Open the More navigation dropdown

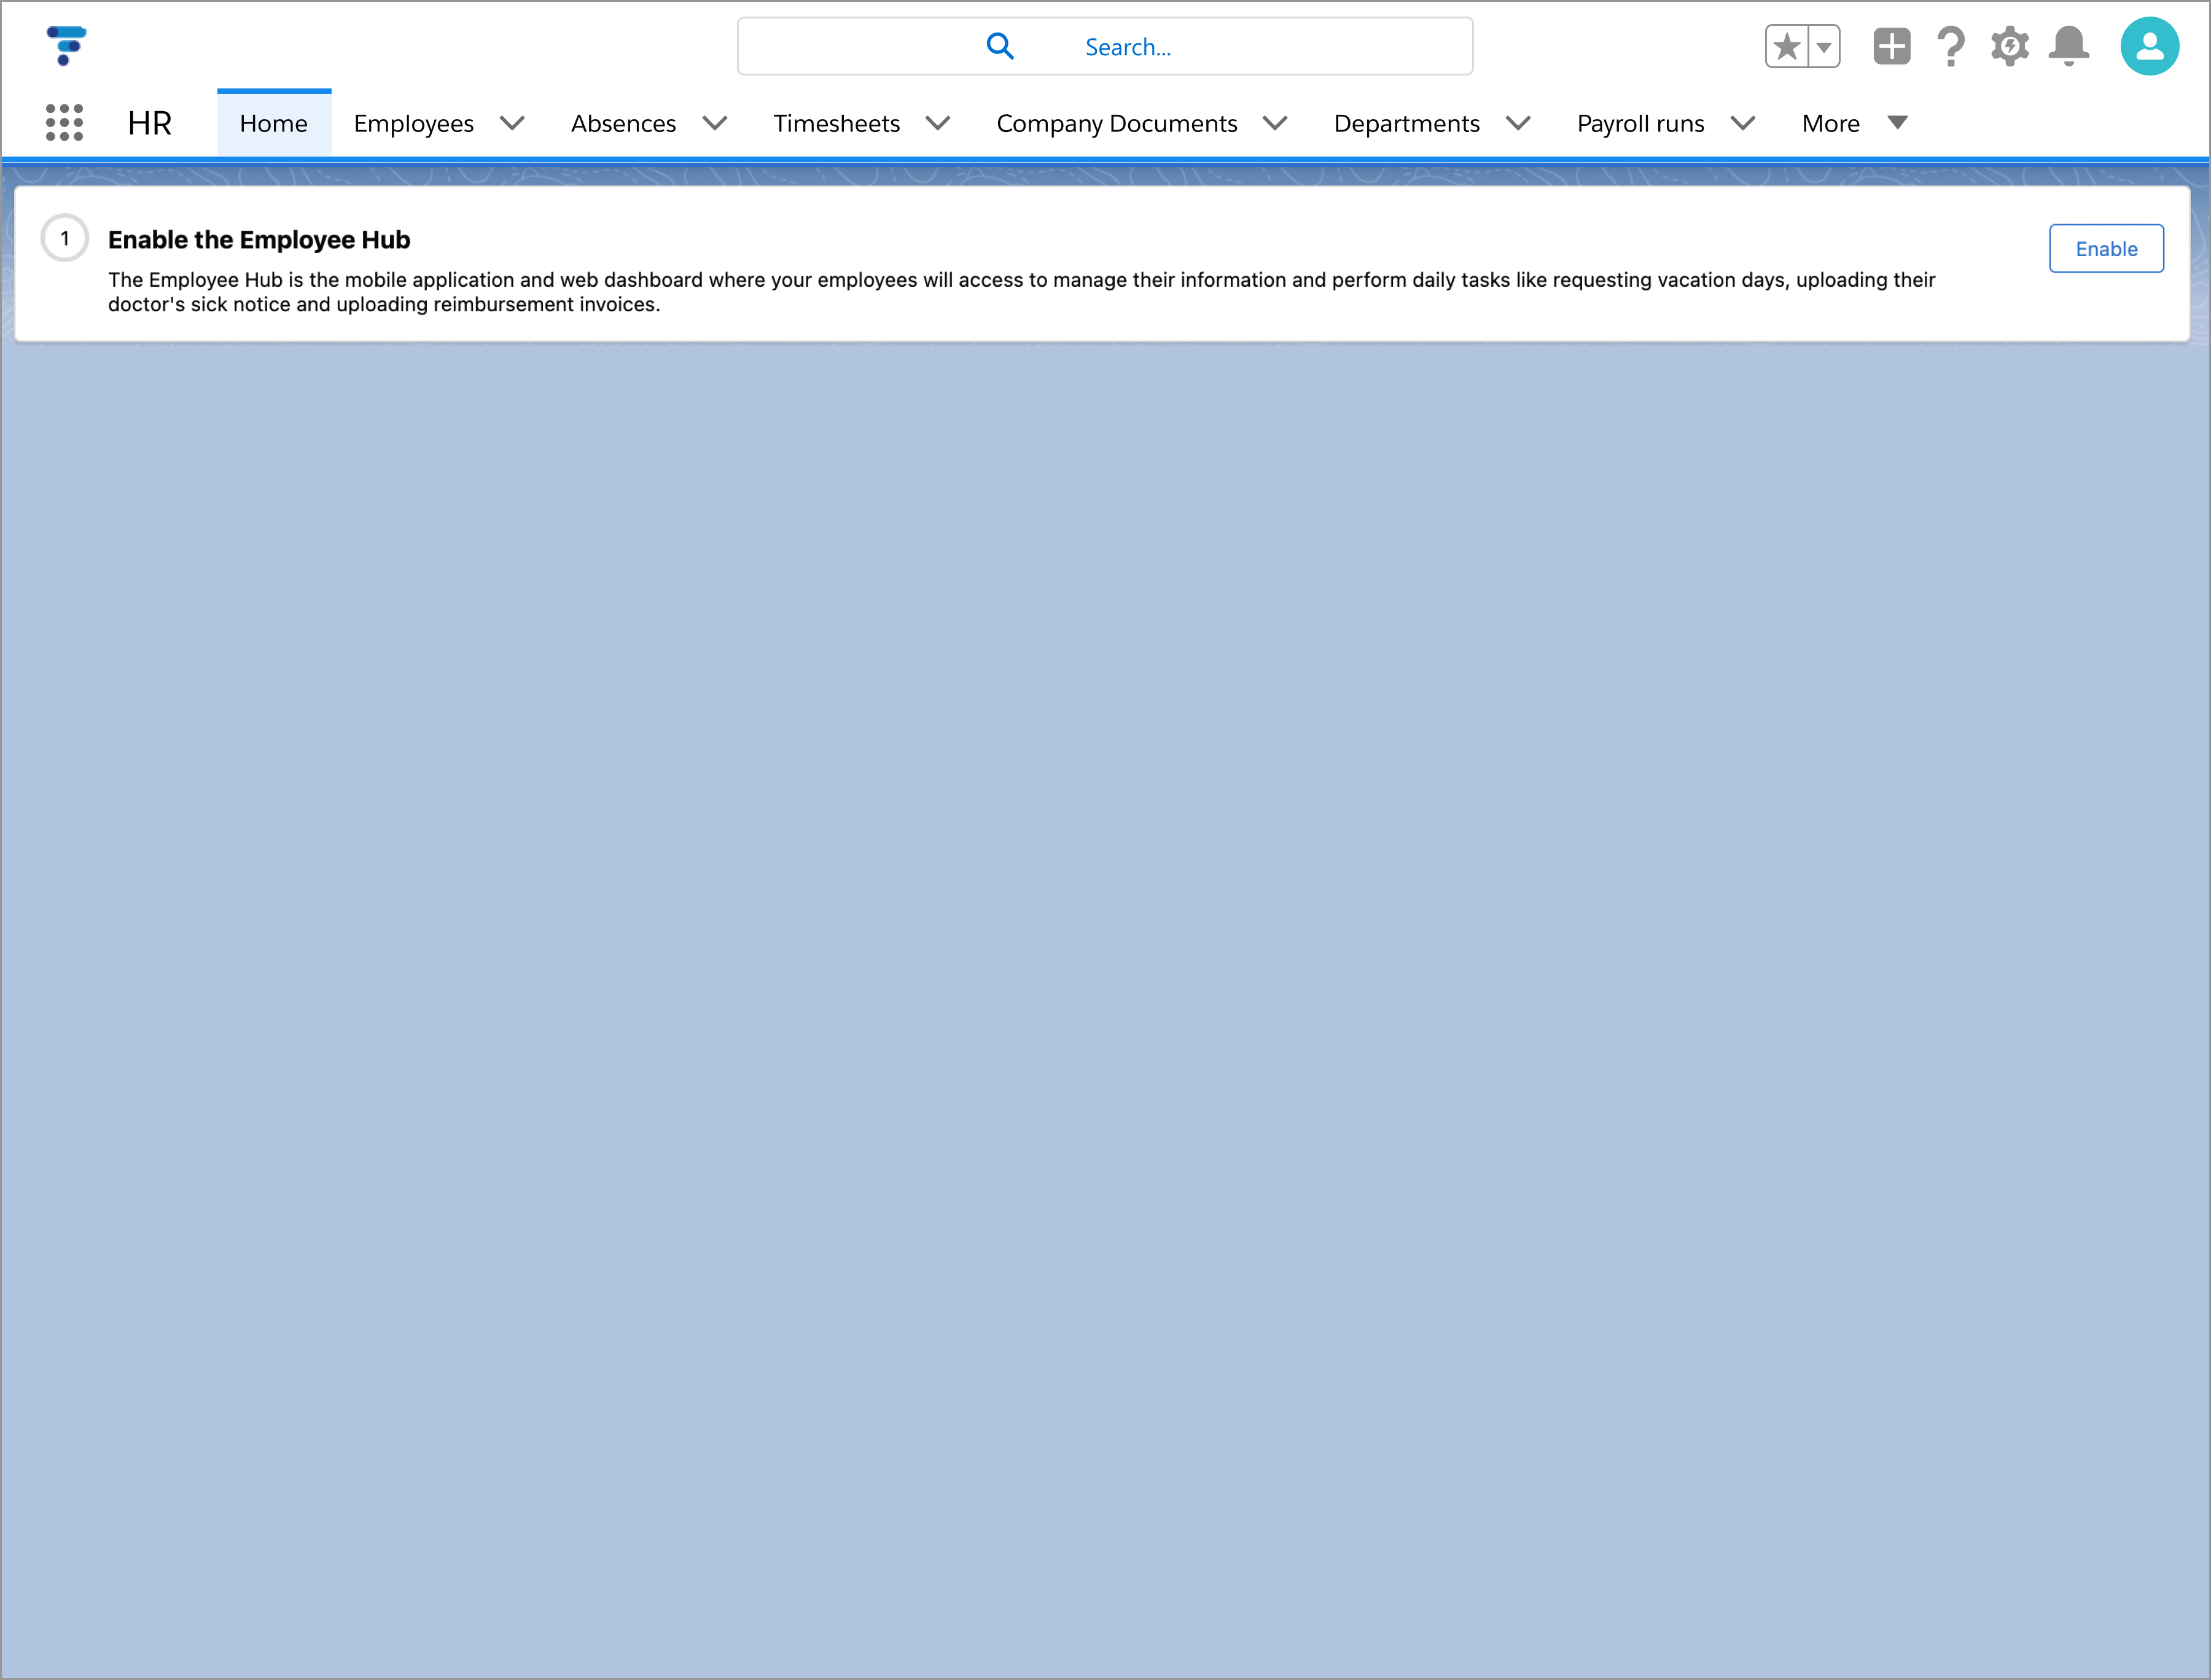pos(1854,123)
